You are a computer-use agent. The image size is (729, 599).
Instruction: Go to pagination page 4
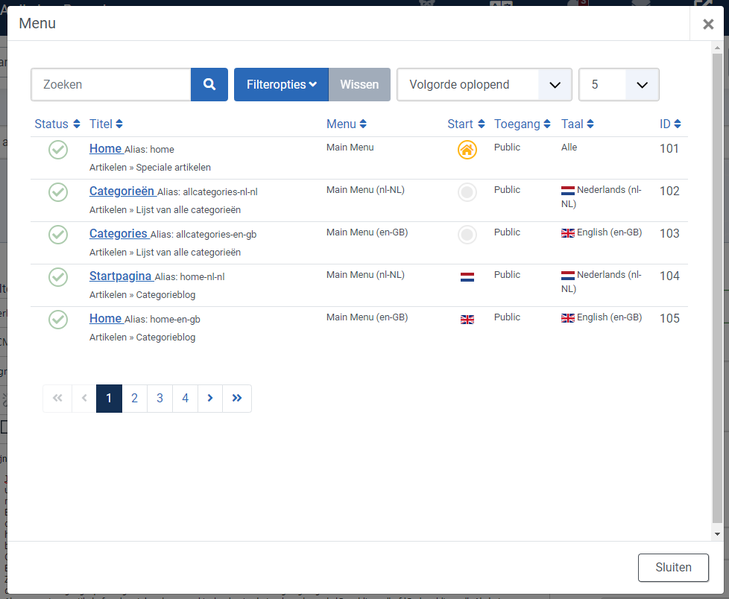[185, 399]
